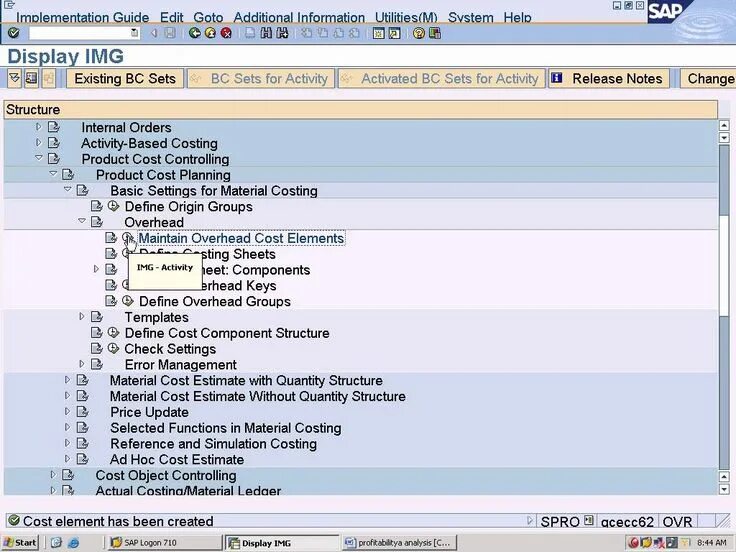Click the Expand All subtree icon

click(x=15, y=78)
